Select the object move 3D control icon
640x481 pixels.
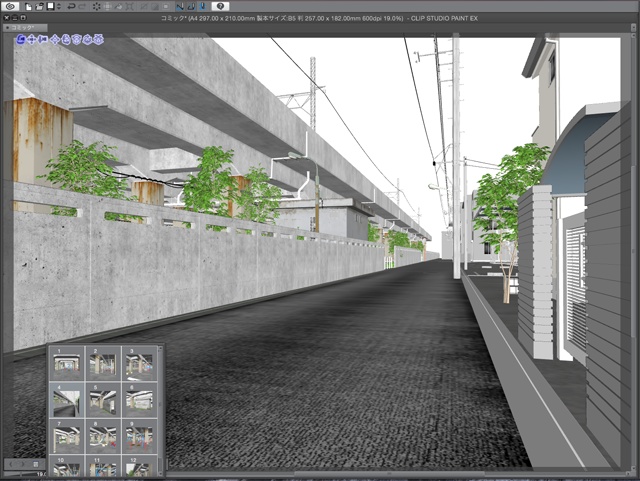[55, 39]
